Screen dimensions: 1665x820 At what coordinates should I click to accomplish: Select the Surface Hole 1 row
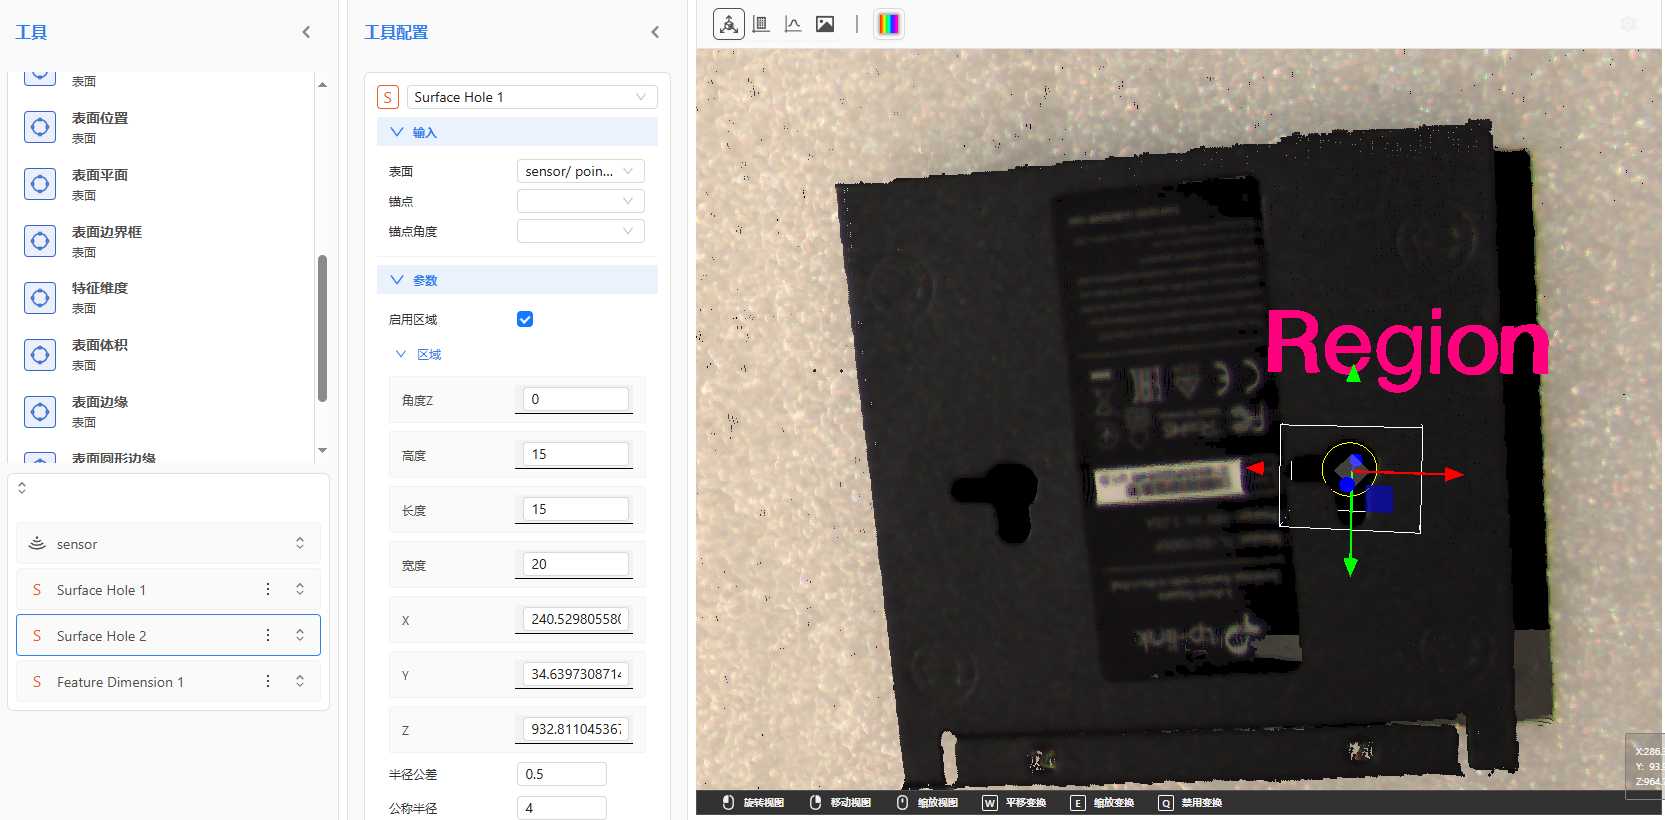point(168,589)
